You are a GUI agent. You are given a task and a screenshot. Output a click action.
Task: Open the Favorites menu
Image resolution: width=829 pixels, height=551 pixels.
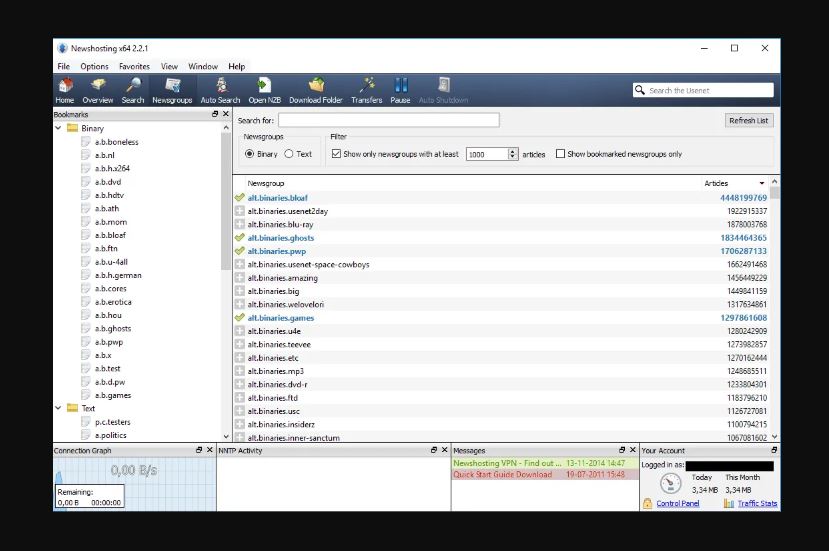134,67
